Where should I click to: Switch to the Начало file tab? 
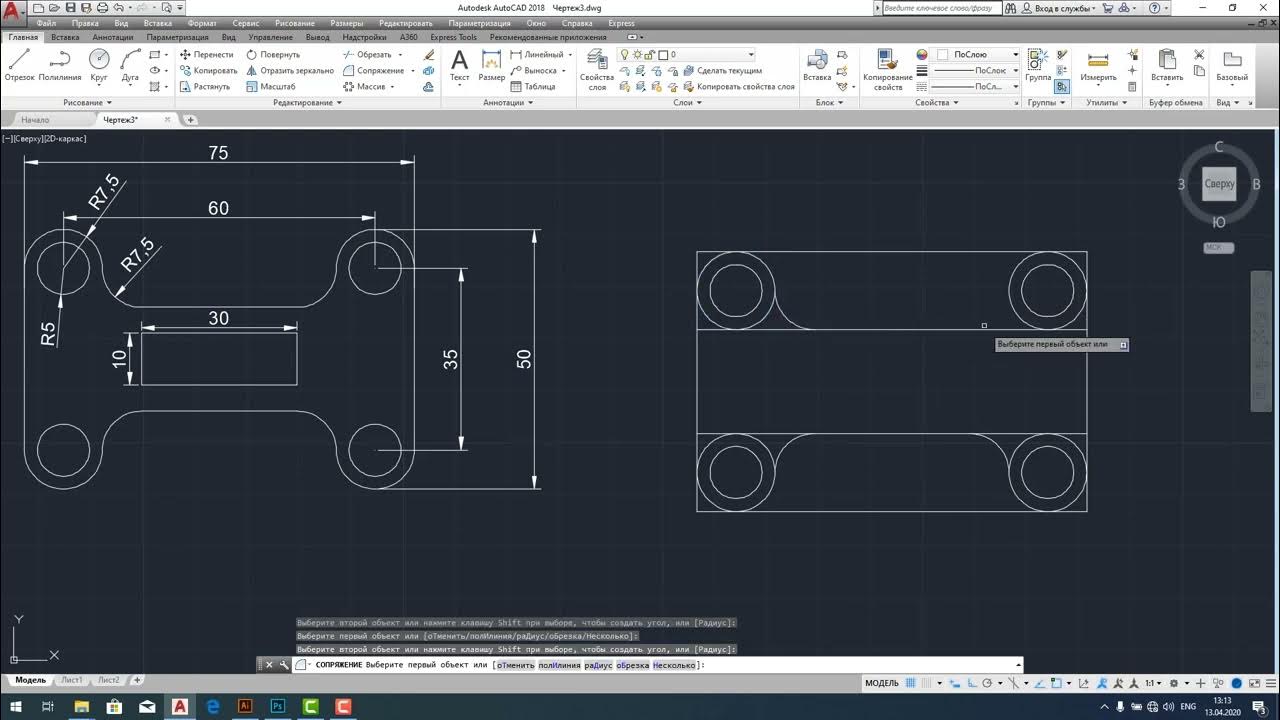coord(35,120)
